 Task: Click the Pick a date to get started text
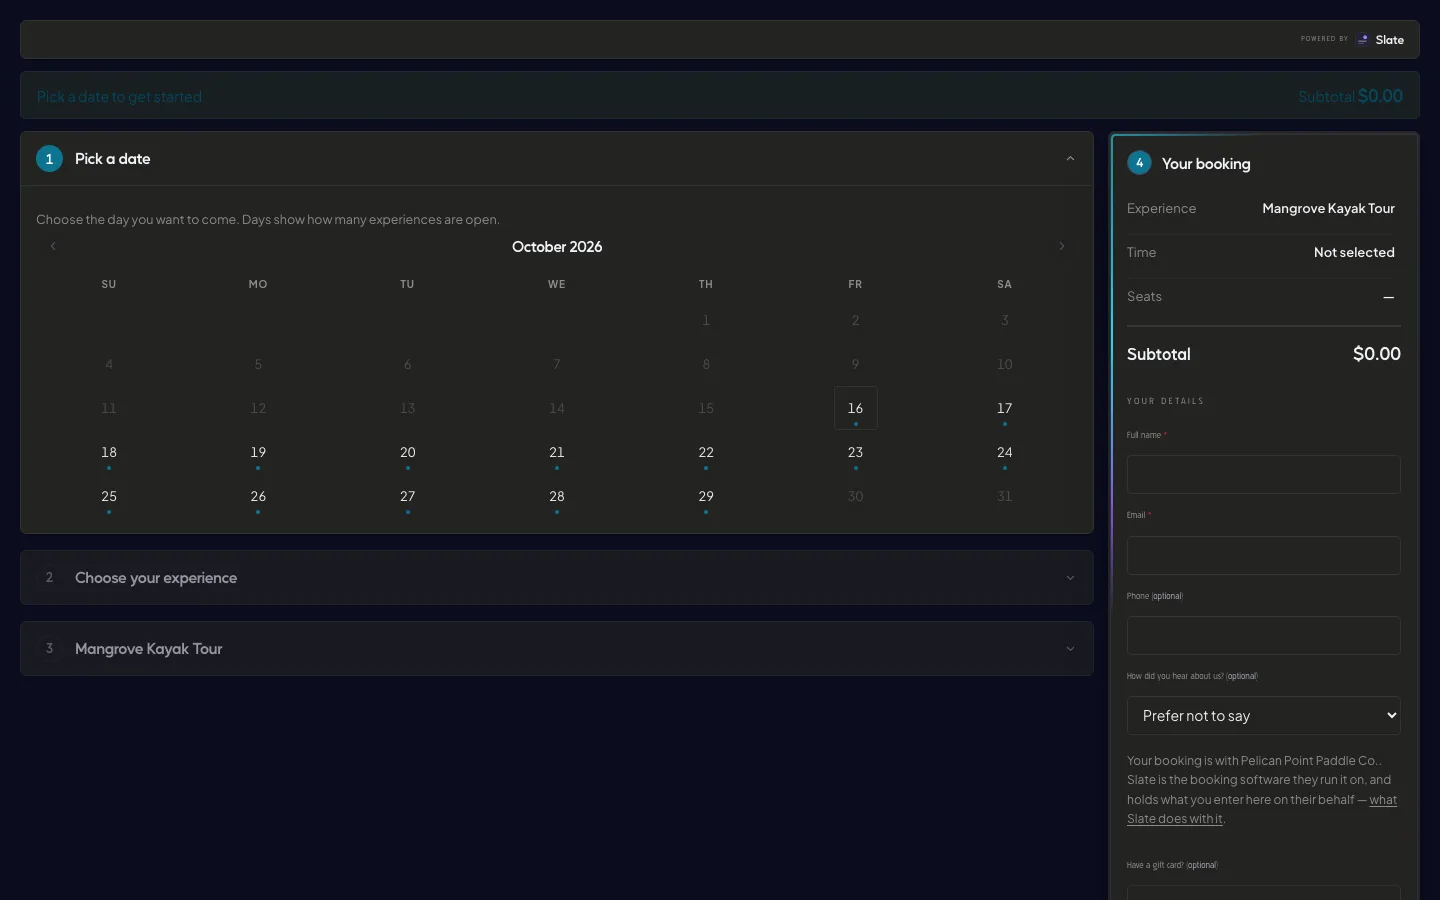[x=119, y=97]
